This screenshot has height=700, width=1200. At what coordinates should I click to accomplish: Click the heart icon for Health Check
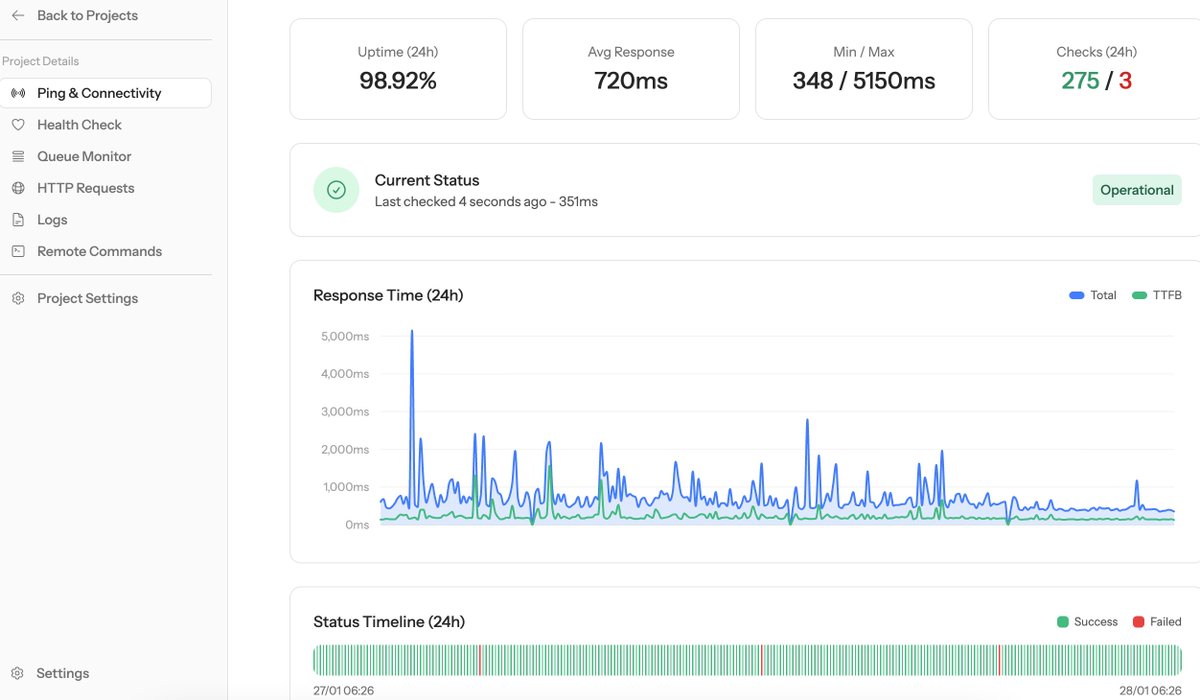click(x=18, y=125)
